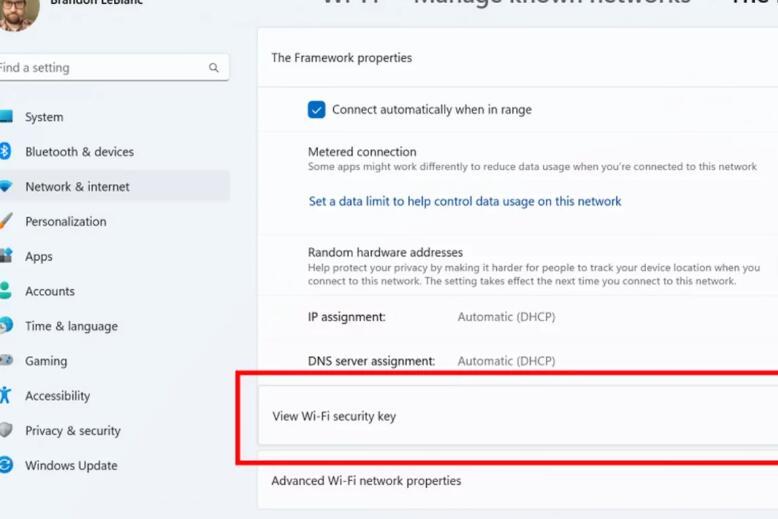
Task: Click the Windows Update sync icon
Action: coord(5,465)
